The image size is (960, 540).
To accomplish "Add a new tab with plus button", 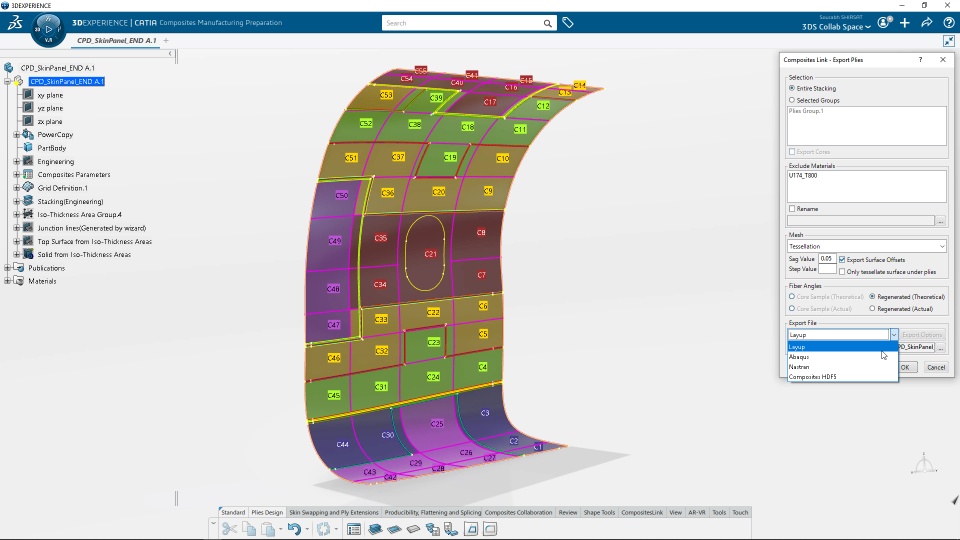I will coord(166,40).
